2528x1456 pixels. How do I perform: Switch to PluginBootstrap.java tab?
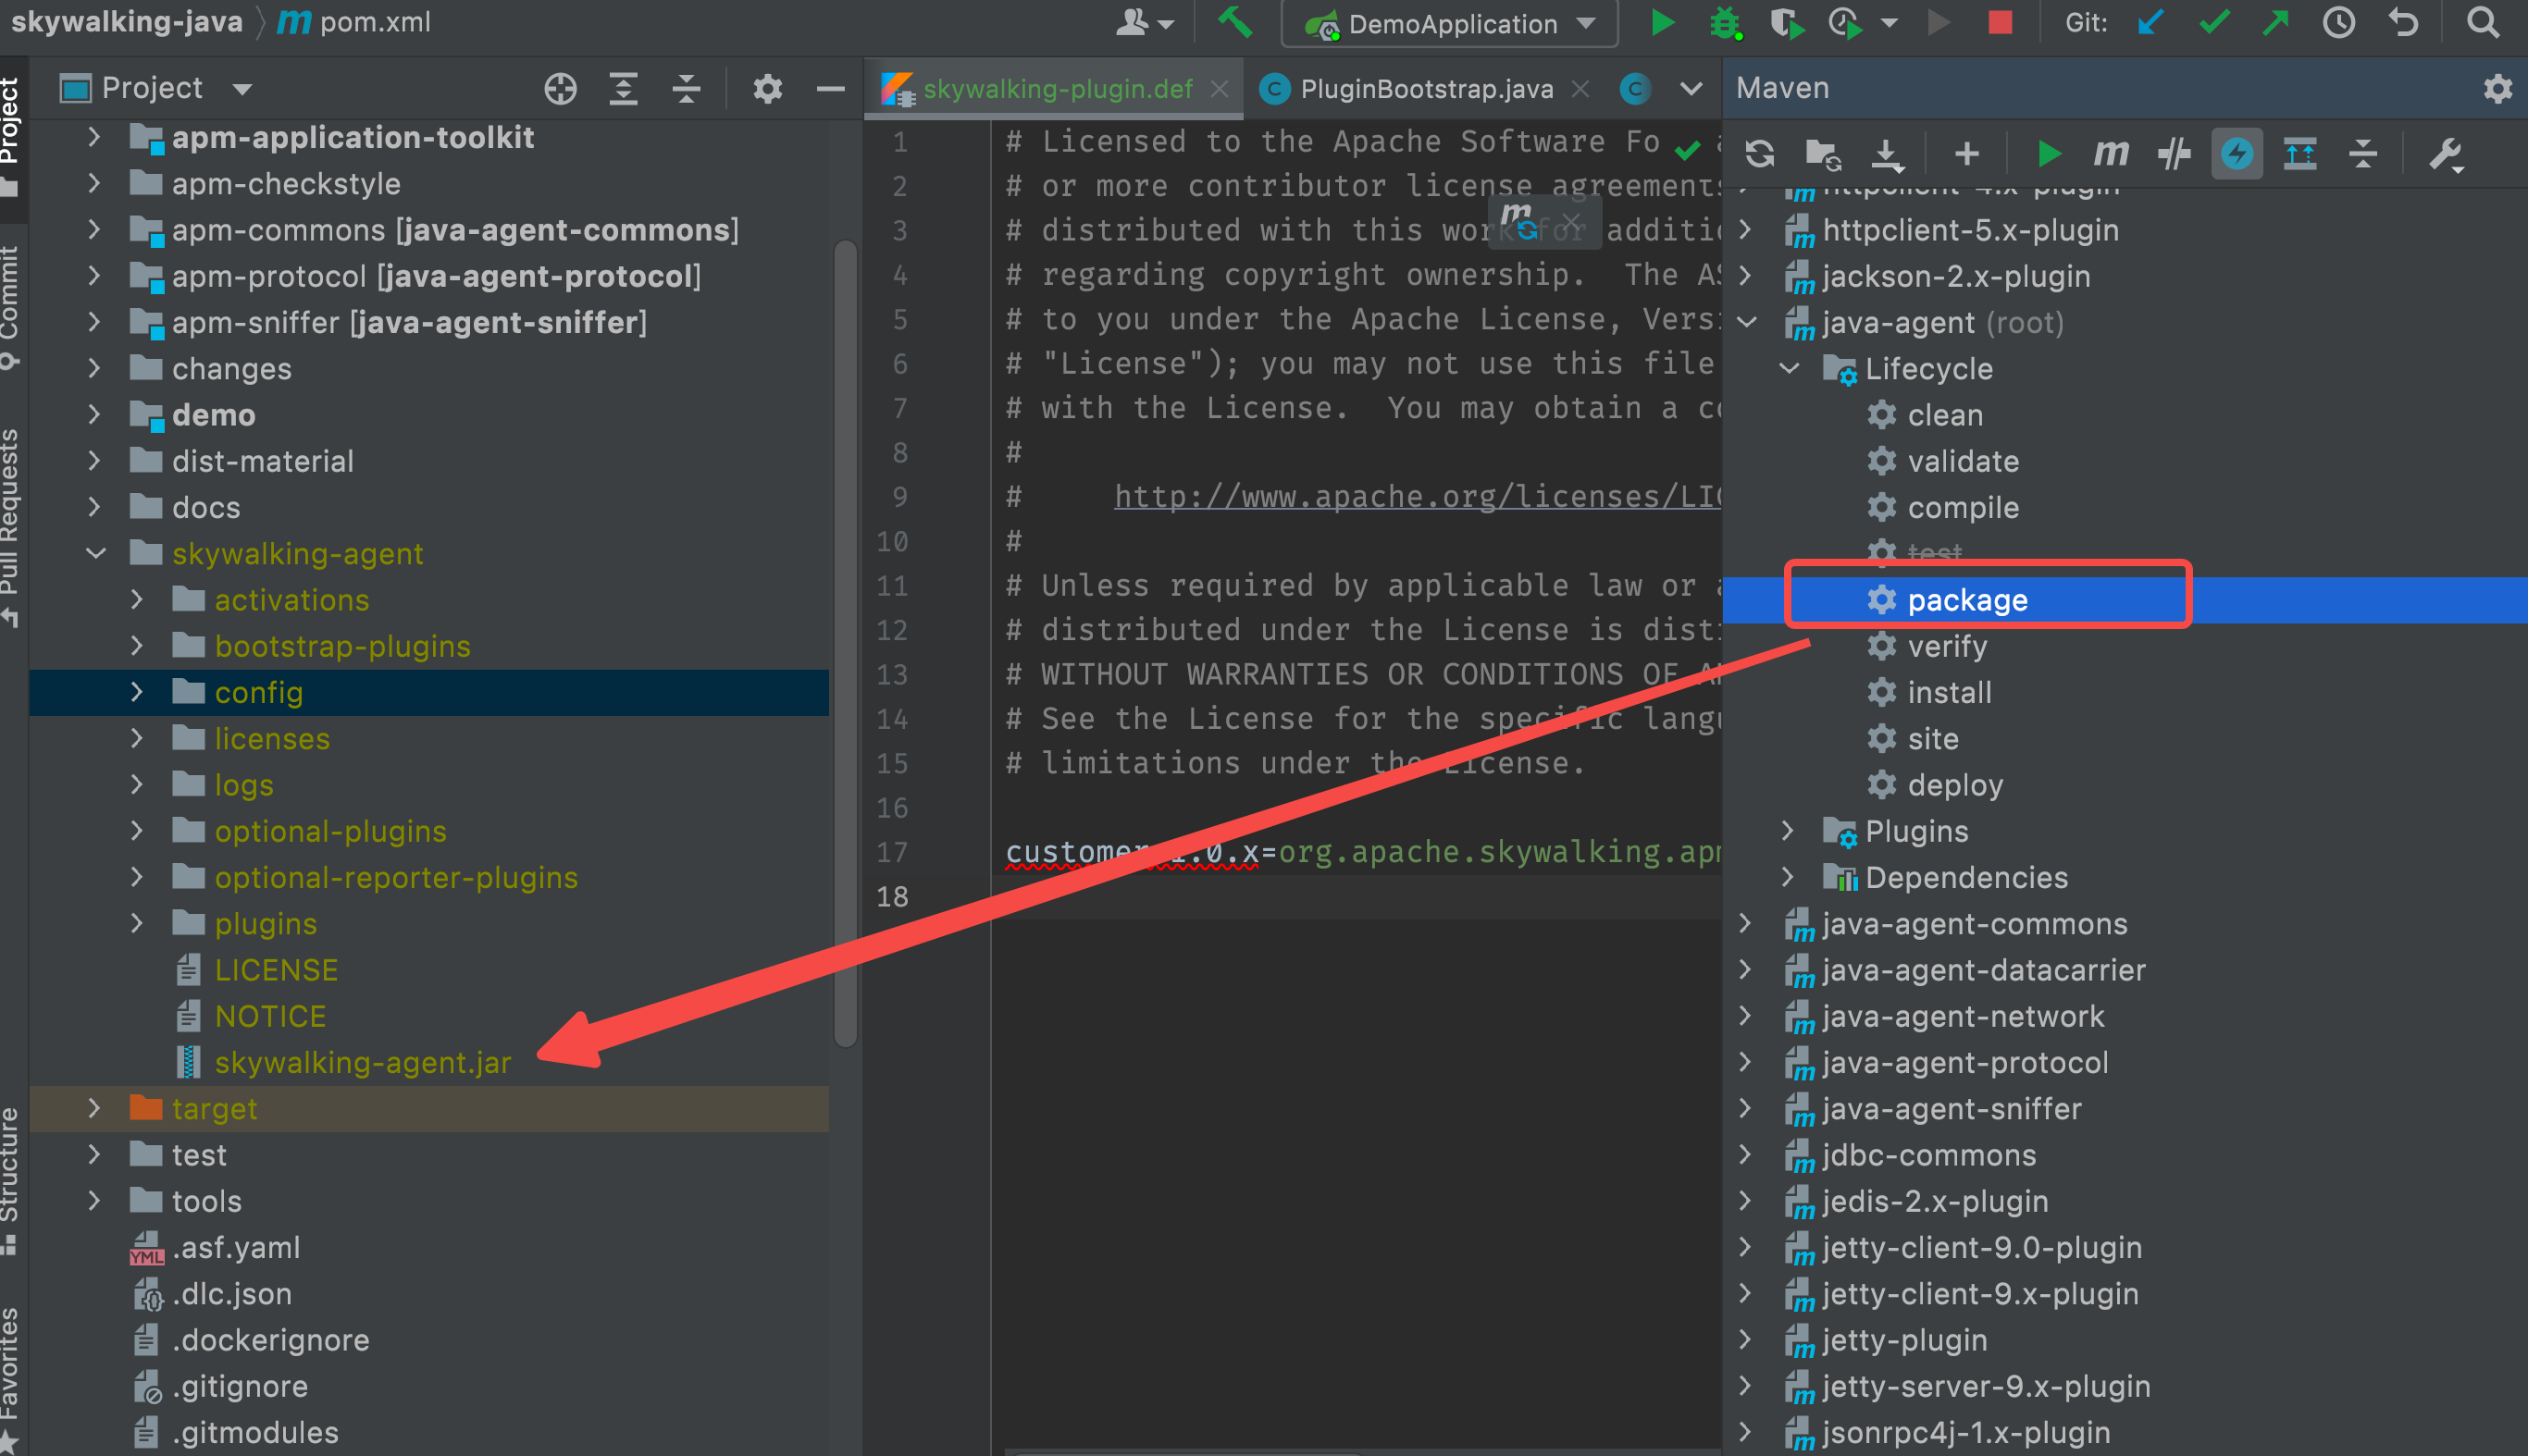point(1424,89)
